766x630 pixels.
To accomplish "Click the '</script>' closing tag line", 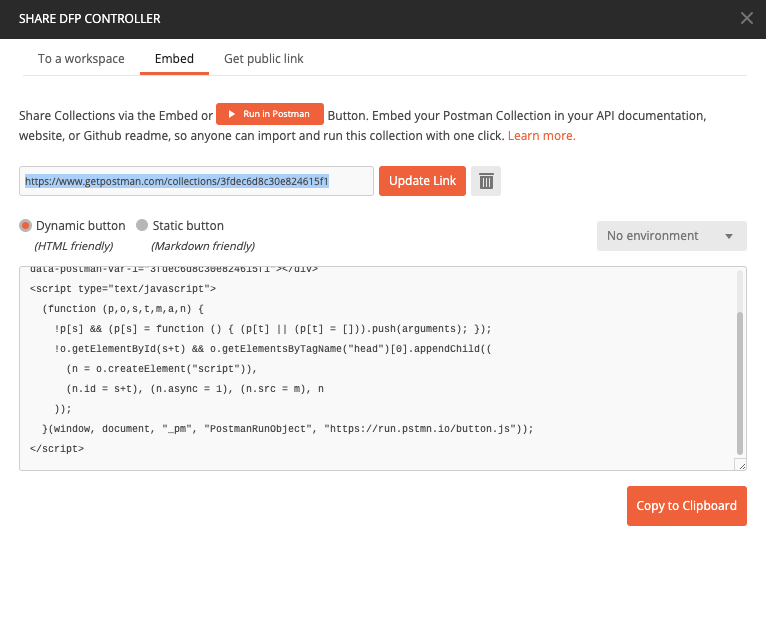I will coord(57,448).
